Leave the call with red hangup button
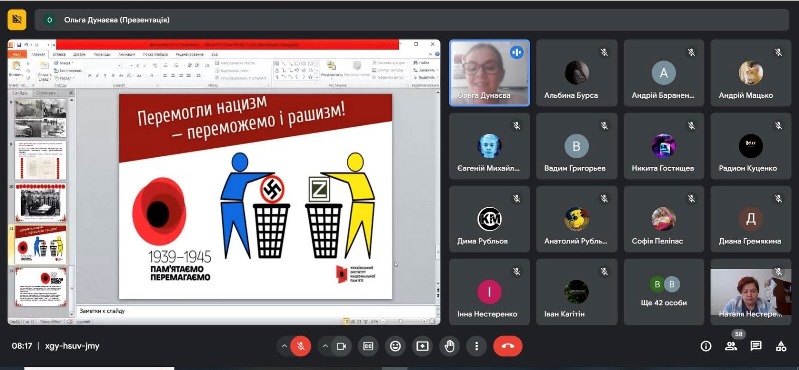 pyautogui.click(x=508, y=347)
